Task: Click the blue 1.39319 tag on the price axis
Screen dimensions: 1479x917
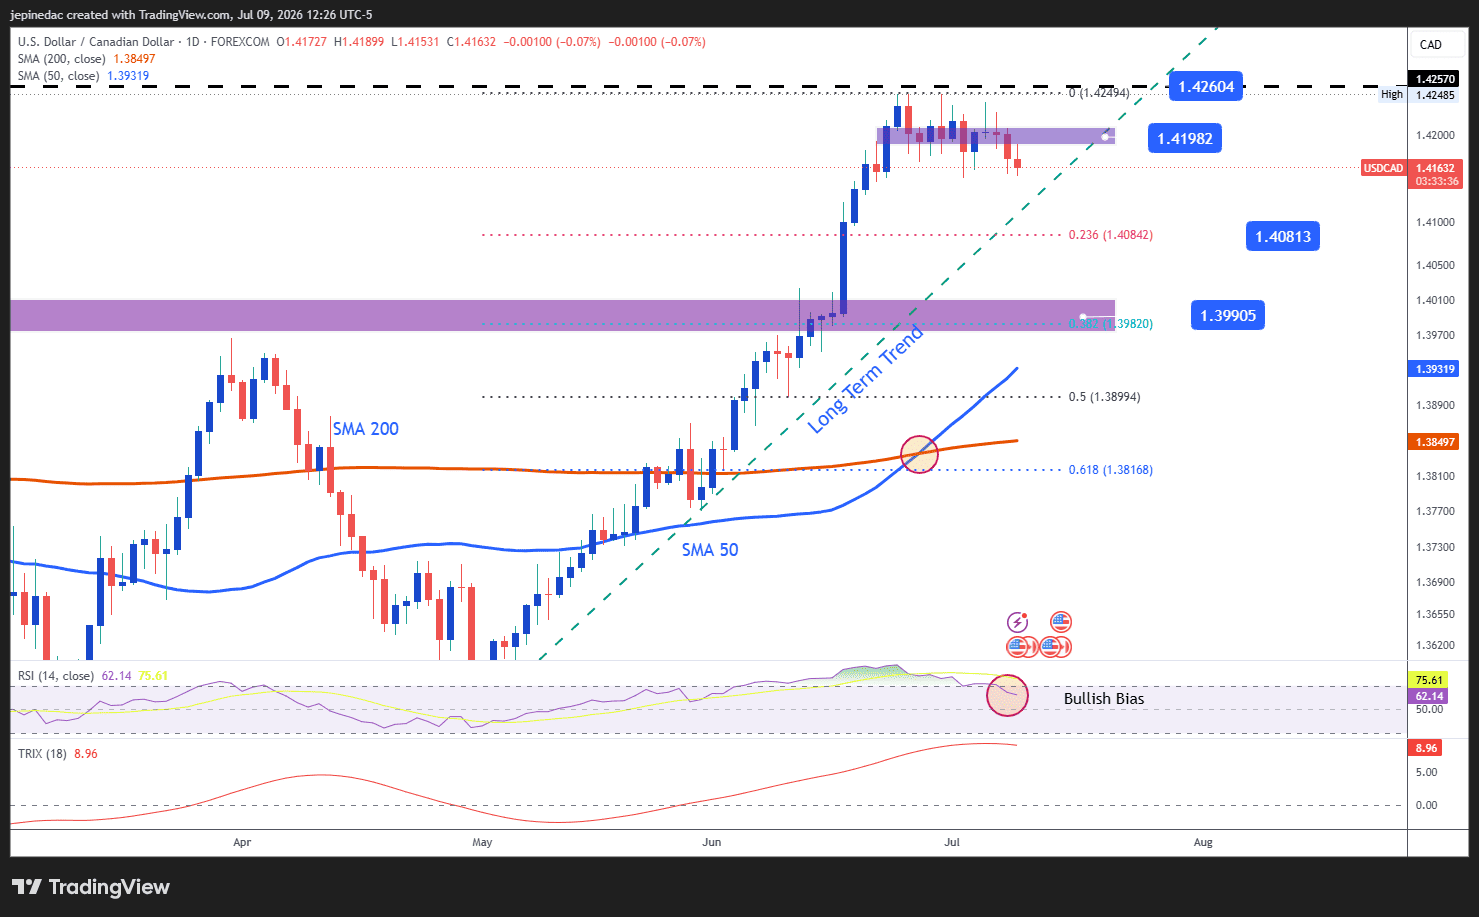Action: click(1436, 369)
